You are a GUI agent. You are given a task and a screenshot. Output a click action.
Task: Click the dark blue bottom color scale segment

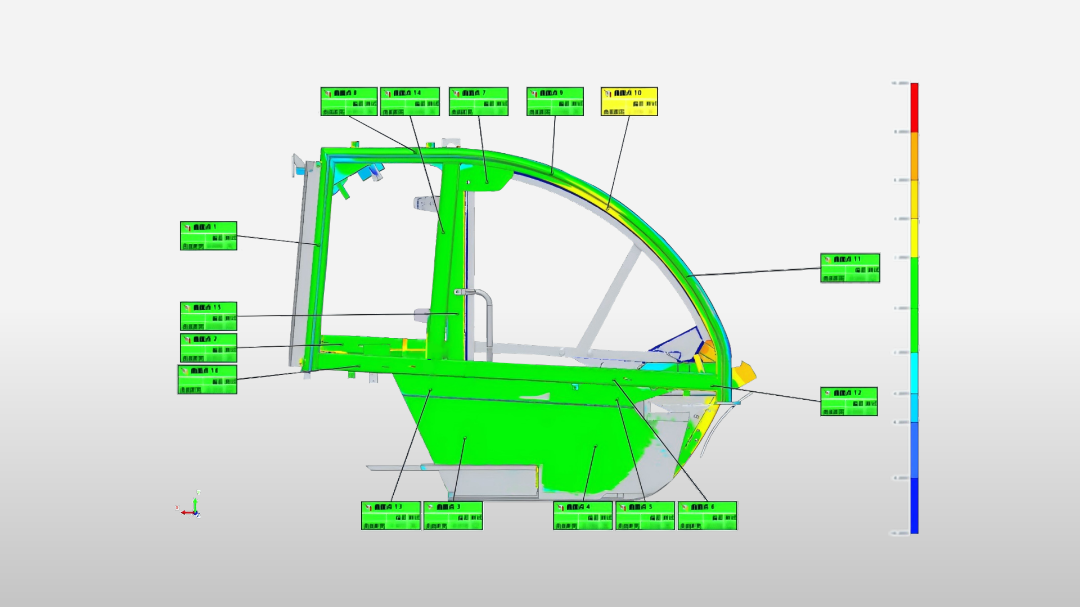coord(914,505)
